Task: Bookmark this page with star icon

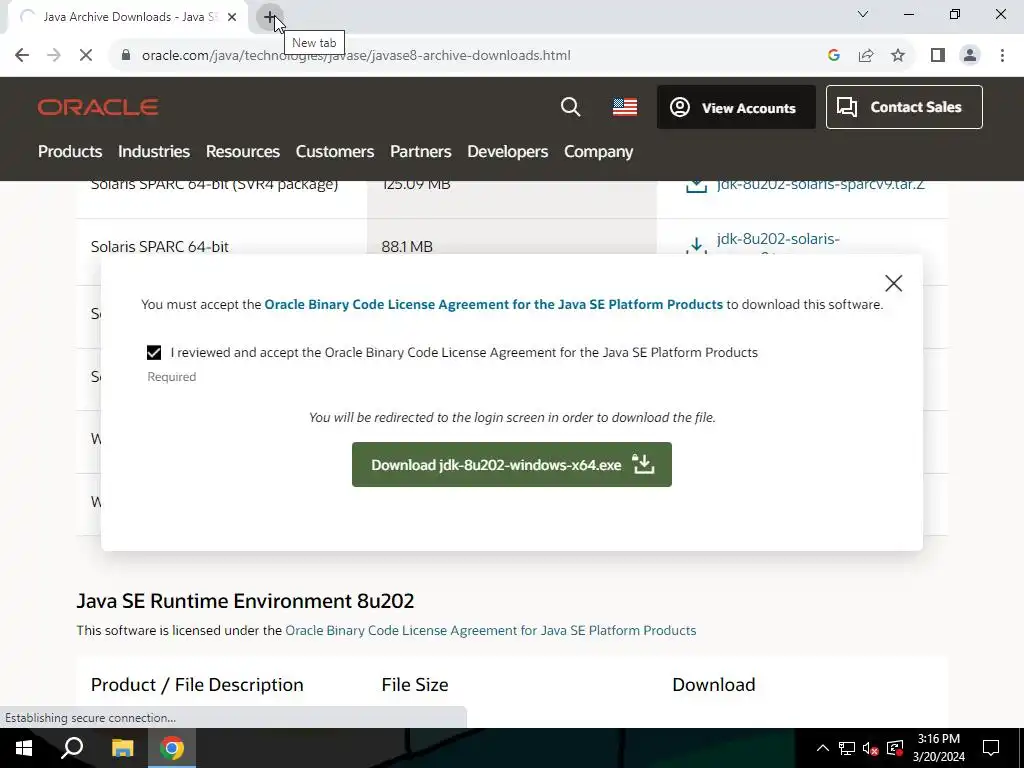Action: 898,56
